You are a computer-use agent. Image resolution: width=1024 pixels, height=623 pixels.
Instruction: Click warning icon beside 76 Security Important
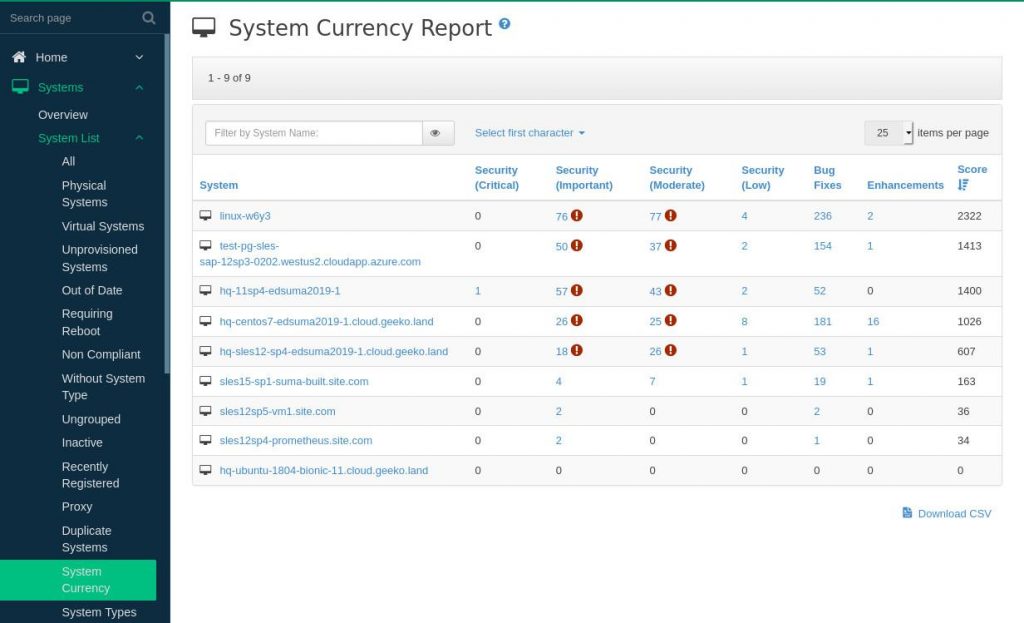click(x=577, y=215)
